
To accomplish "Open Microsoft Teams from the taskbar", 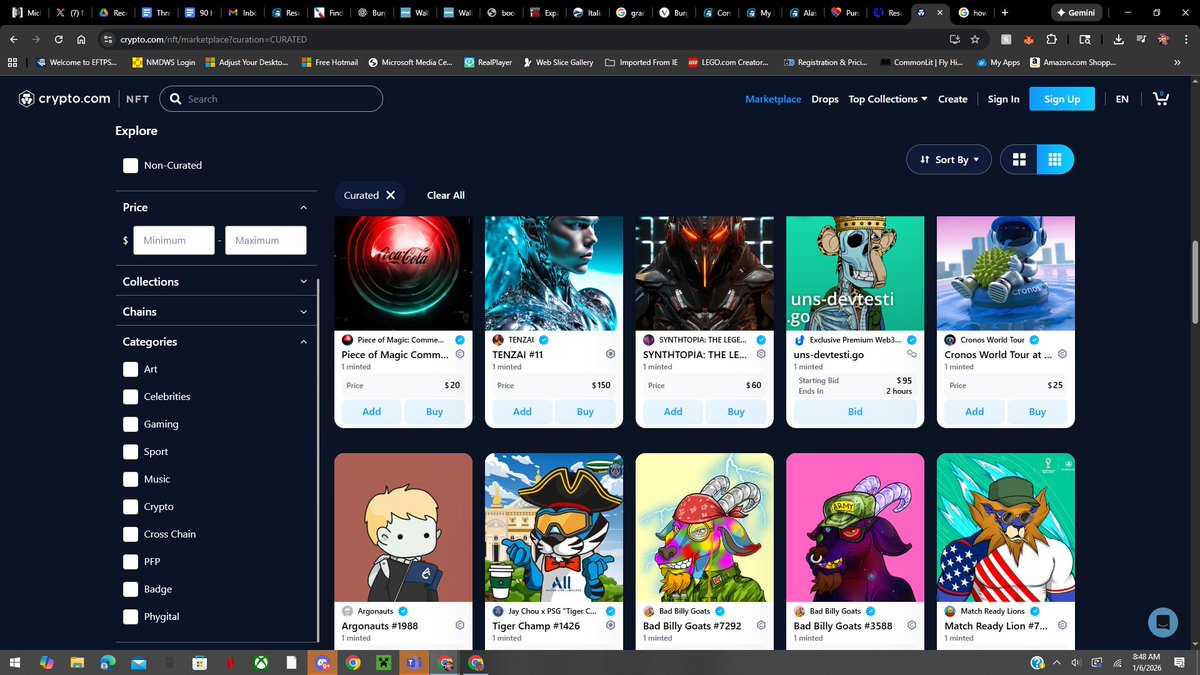I will point(413,662).
